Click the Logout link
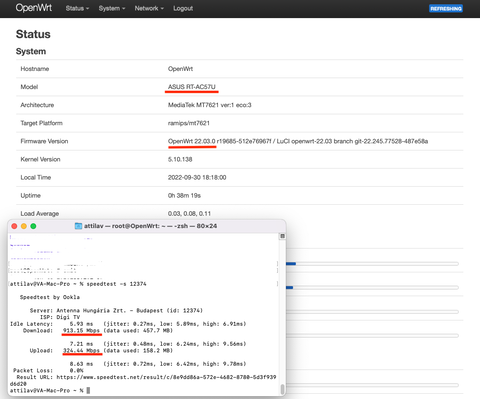This screenshot has width=480, height=399. click(183, 8)
